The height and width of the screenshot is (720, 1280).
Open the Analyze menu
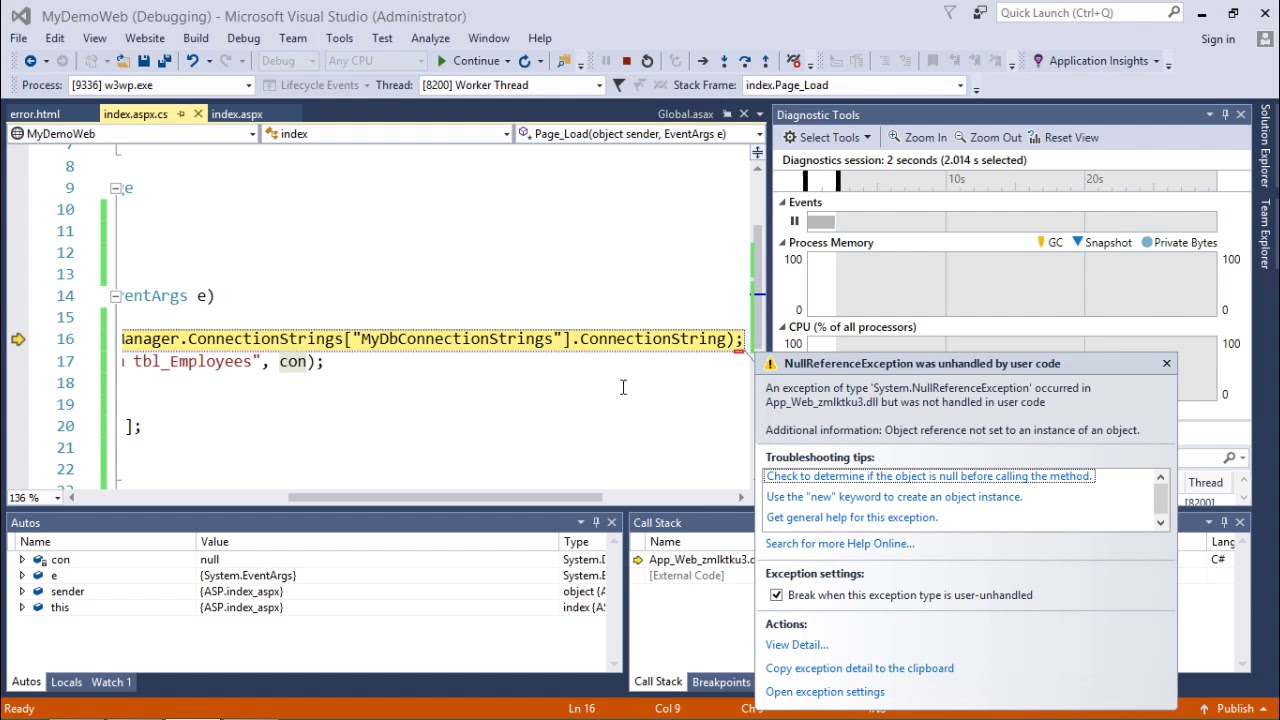(x=430, y=38)
